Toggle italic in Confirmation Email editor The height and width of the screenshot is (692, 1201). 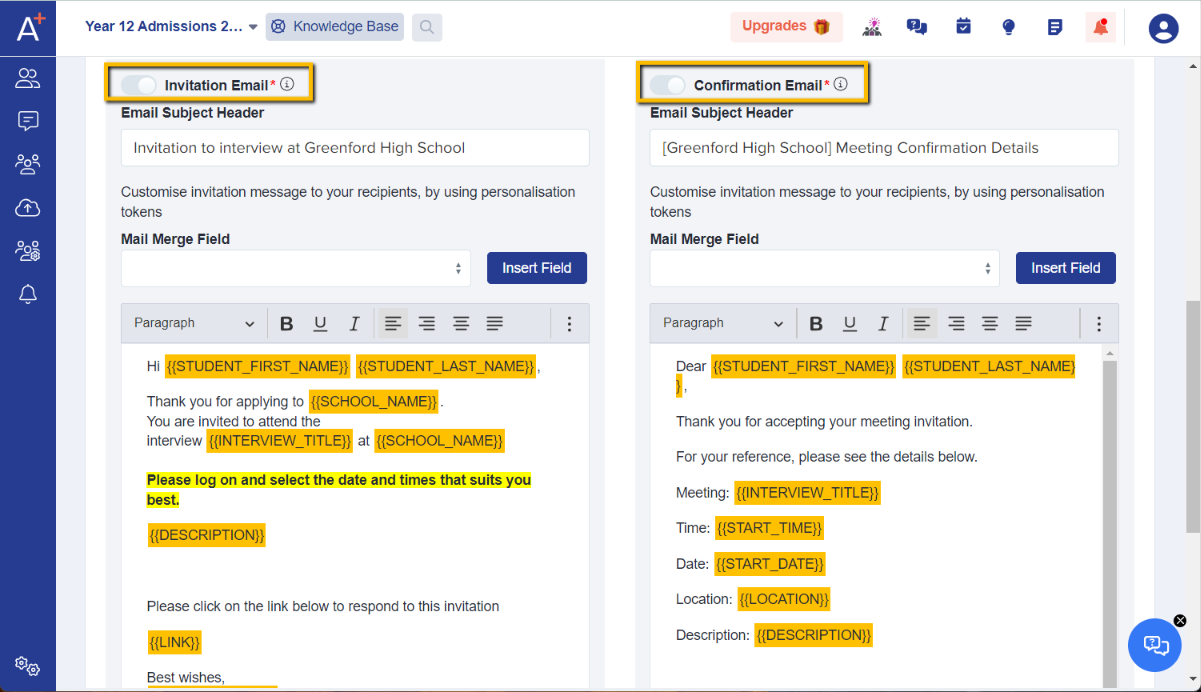[883, 324]
